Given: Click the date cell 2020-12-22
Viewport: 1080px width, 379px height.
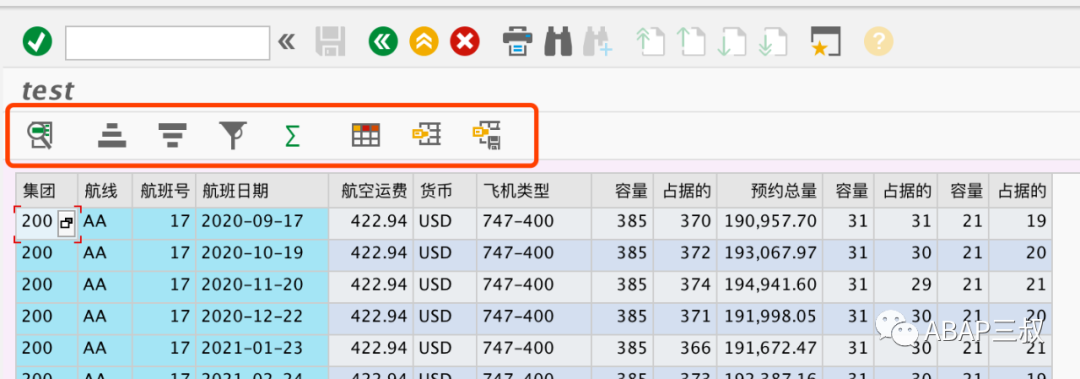Looking at the screenshot, I should (262, 317).
